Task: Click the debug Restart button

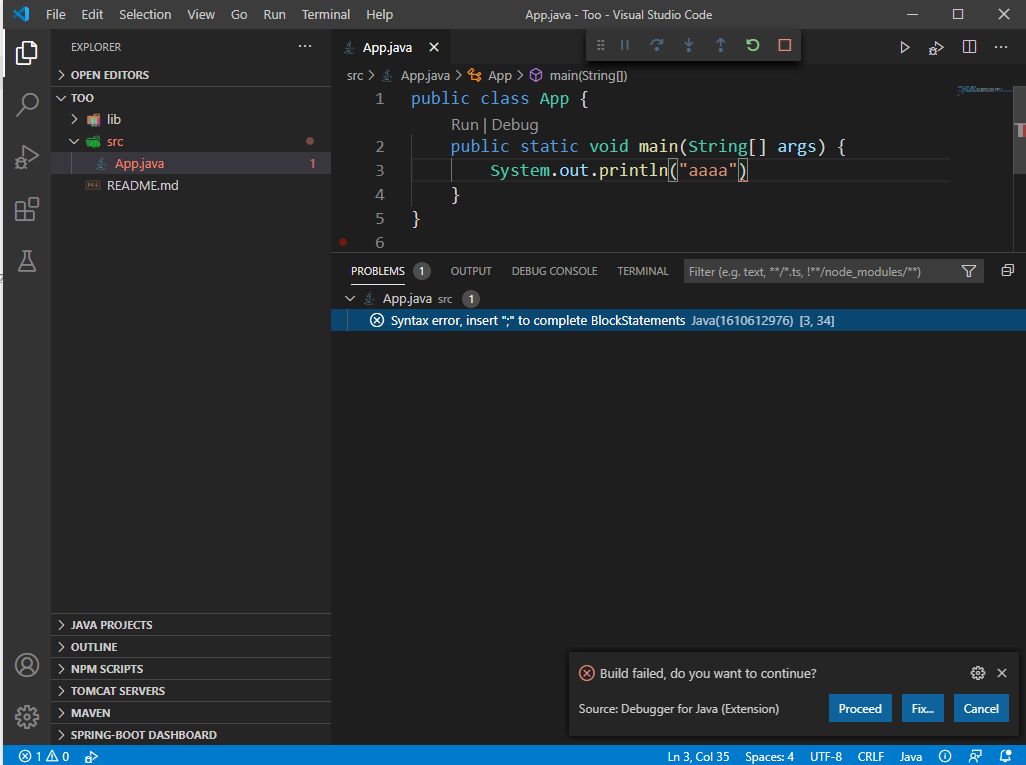Action: (752, 46)
